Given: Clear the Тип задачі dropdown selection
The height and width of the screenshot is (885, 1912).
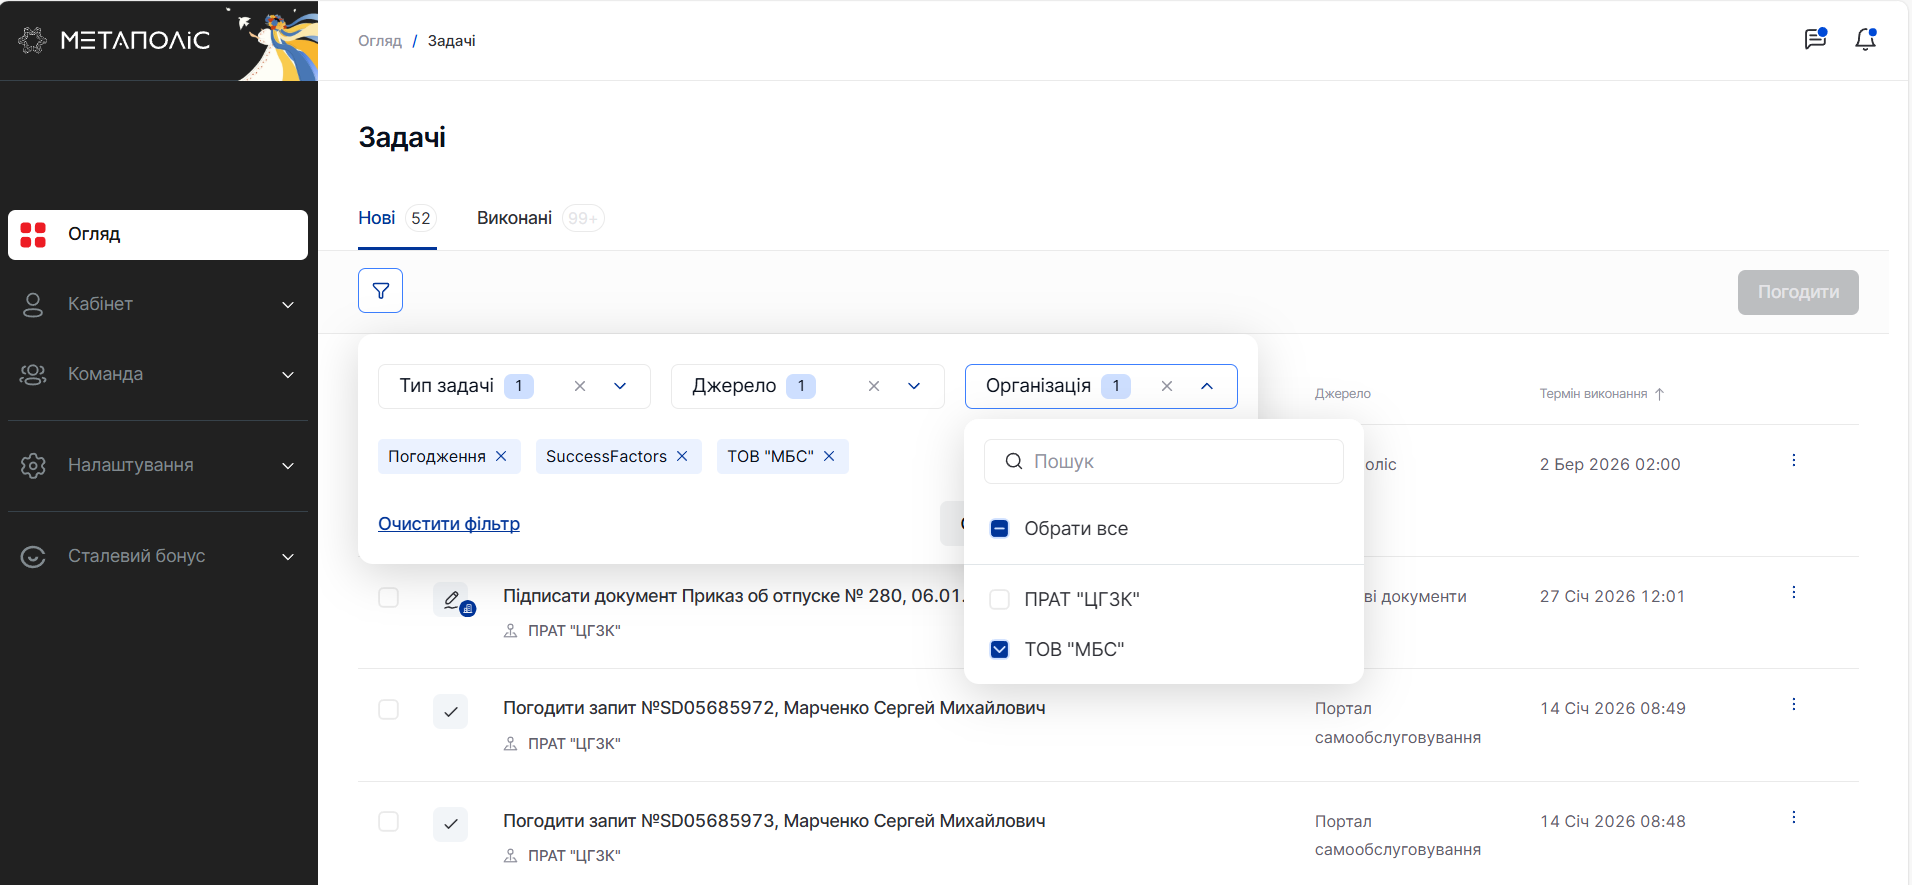Looking at the screenshot, I should click(x=580, y=386).
